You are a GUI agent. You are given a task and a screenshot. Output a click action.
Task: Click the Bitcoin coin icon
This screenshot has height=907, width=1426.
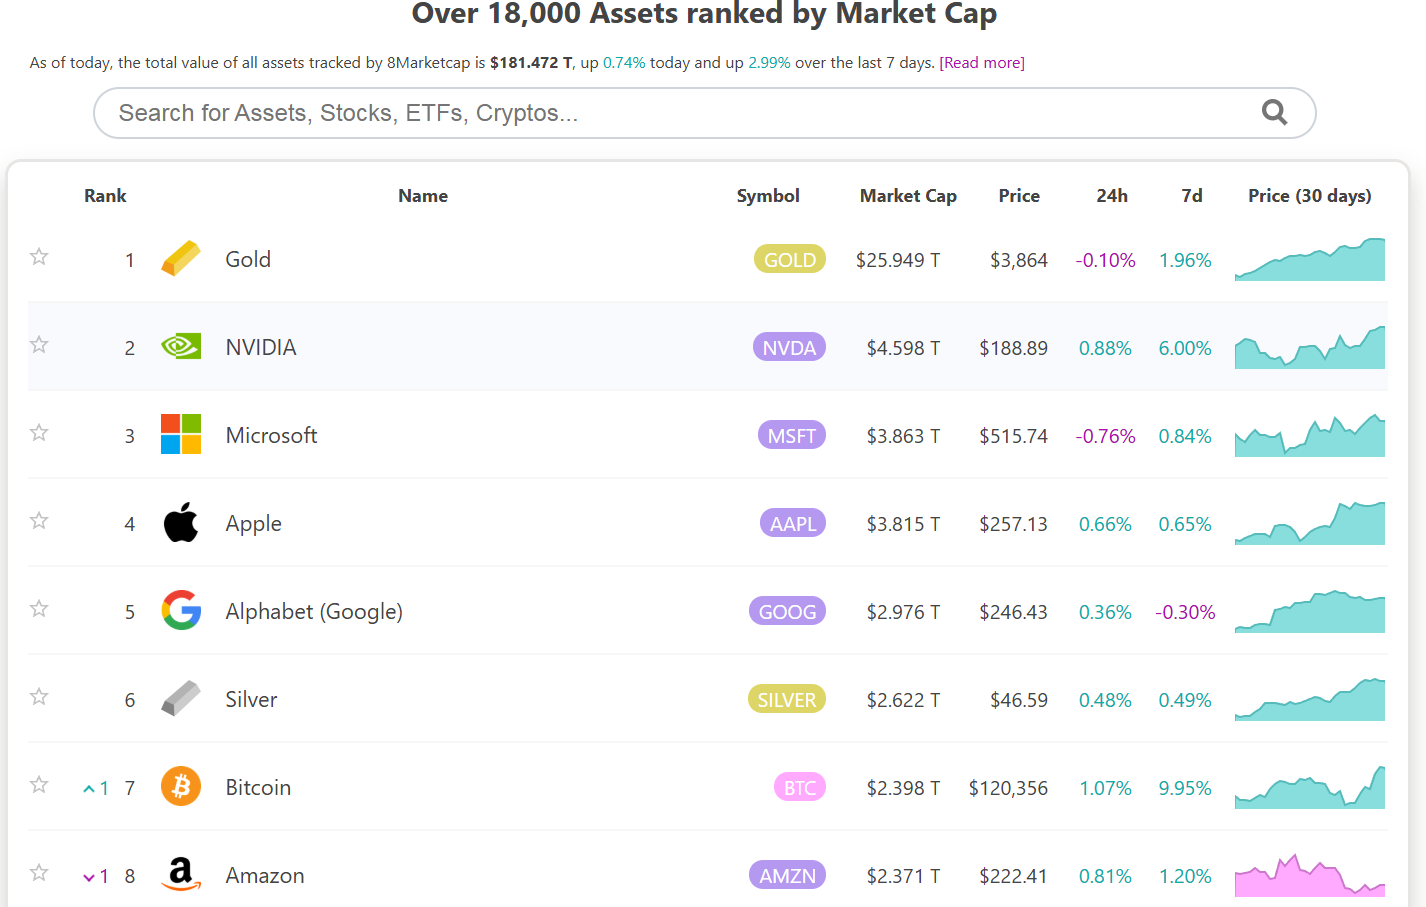[181, 787]
